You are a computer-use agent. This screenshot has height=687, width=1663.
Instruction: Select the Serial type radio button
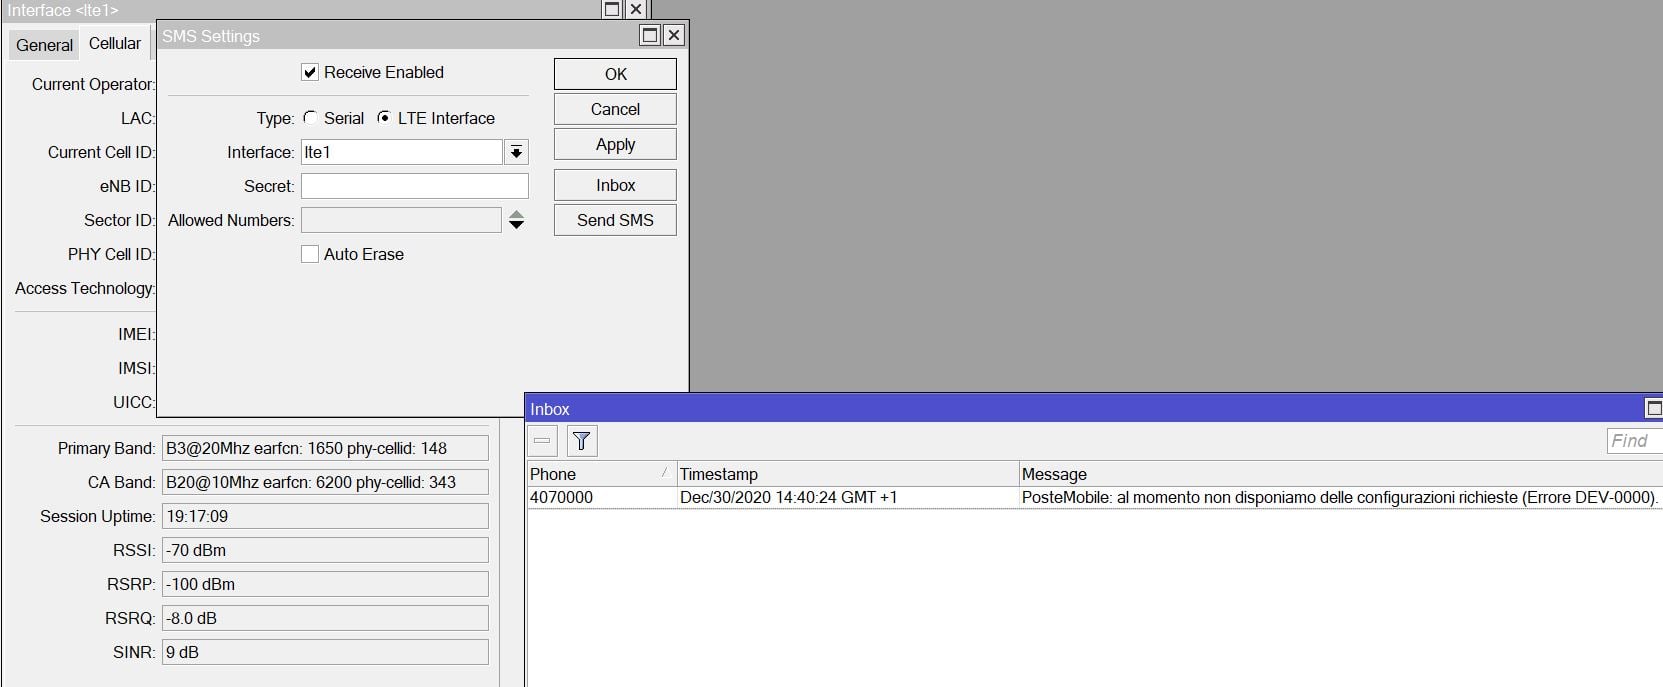click(310, 118)
